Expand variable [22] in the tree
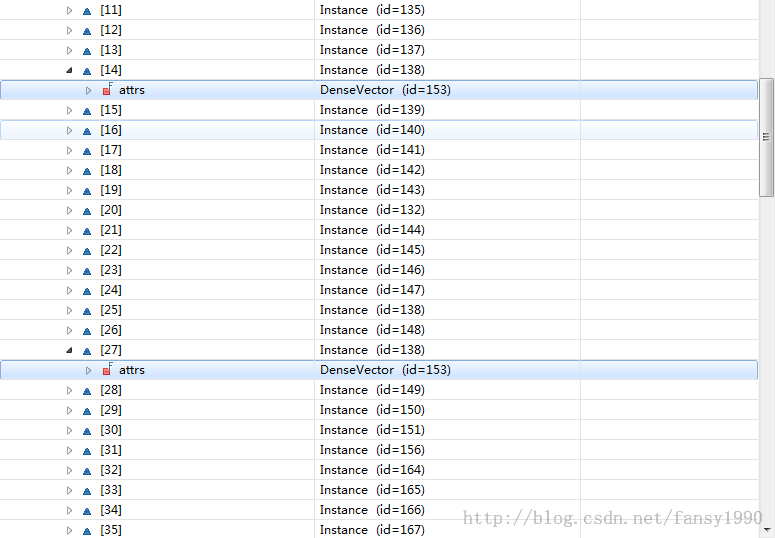Viewport: 775px width, 538px height. 69,250
